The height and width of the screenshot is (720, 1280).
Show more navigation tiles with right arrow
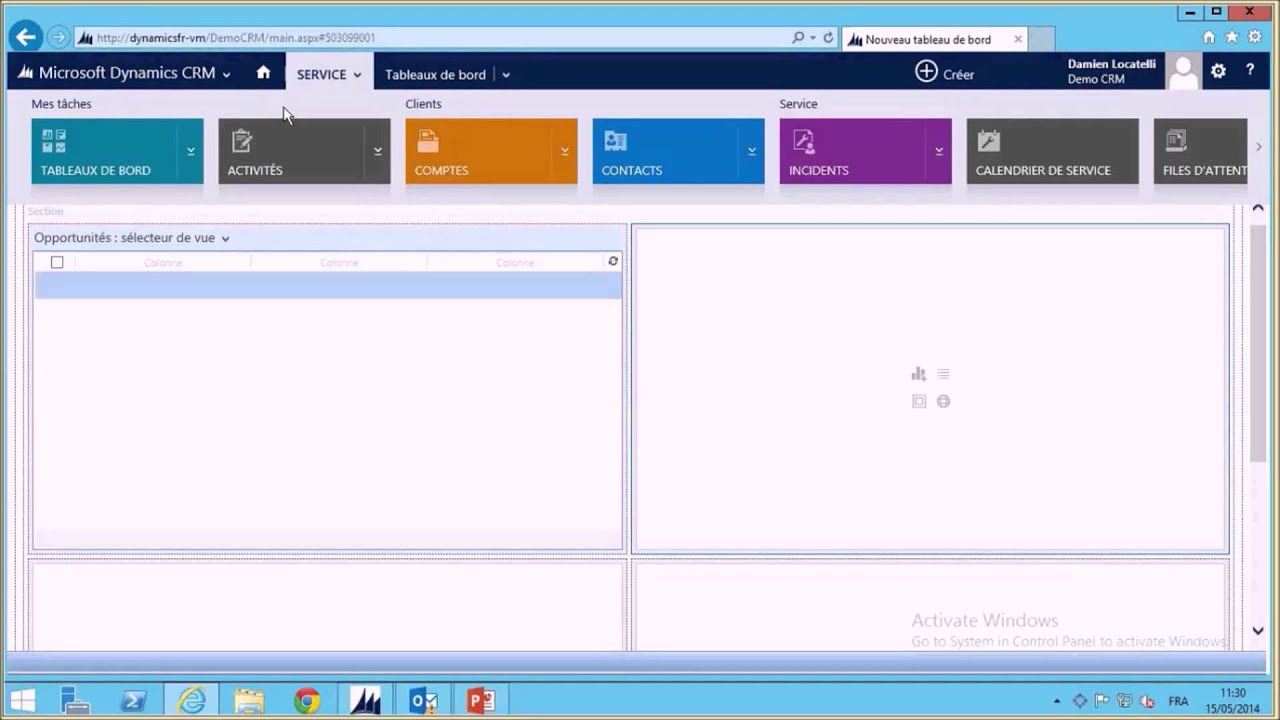click(1259, 147)
